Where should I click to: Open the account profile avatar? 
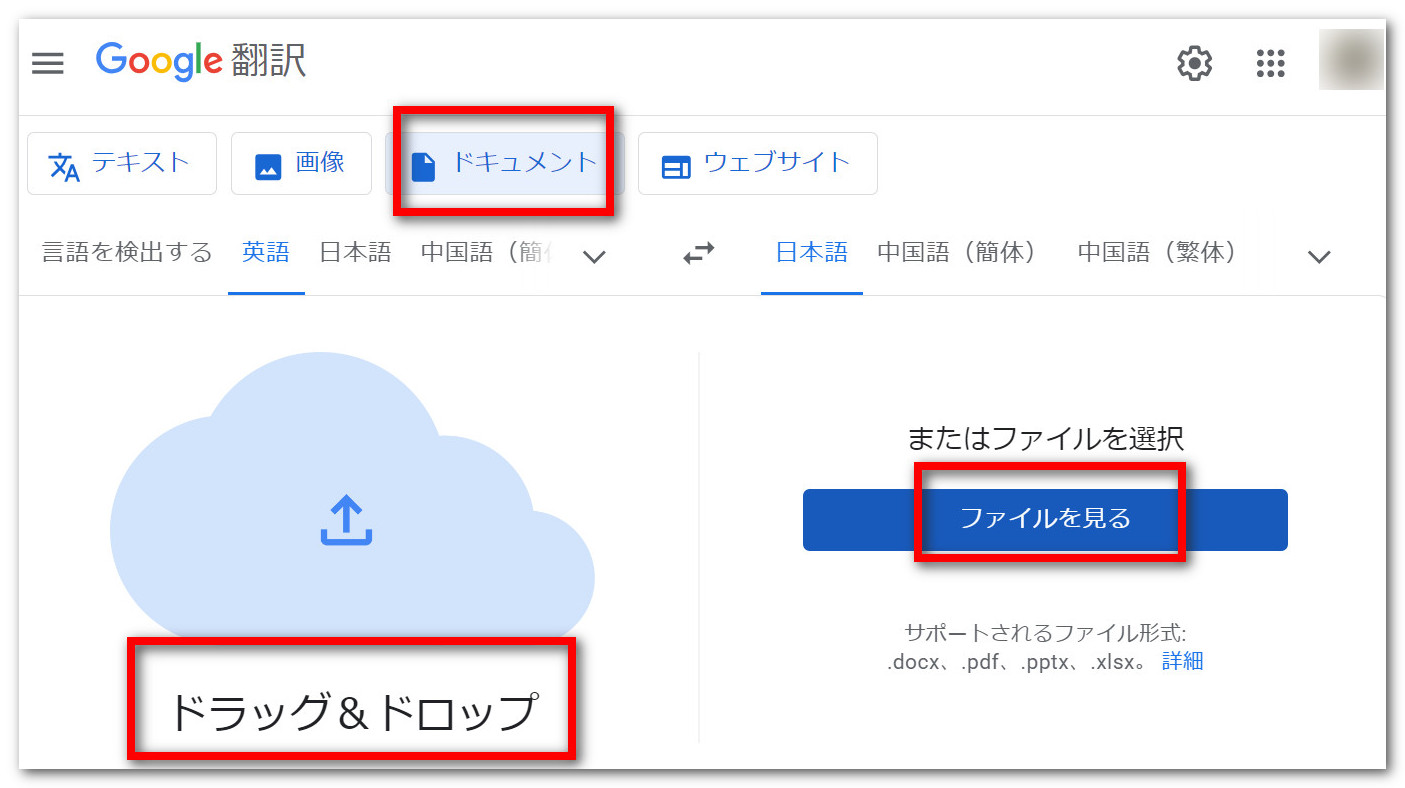coord(1351,60)
